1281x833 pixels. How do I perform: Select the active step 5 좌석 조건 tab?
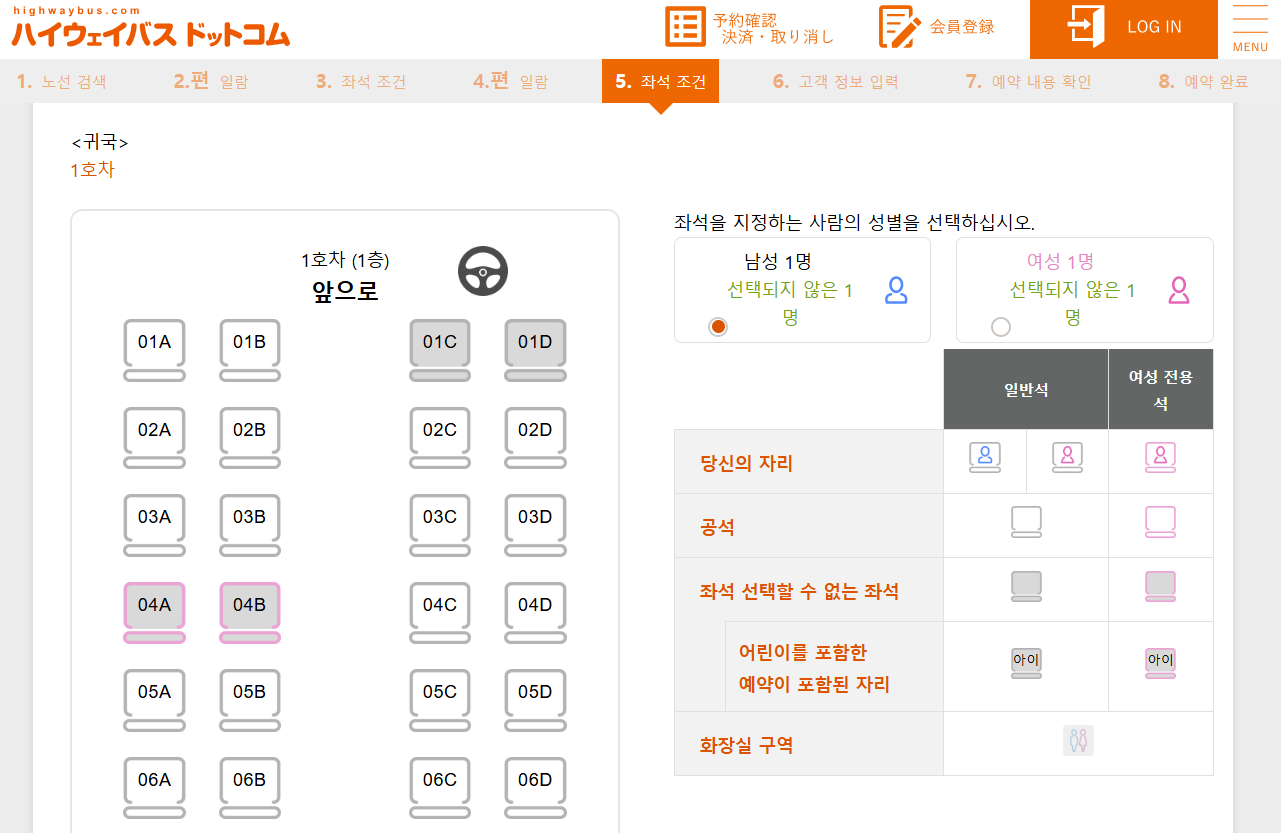pos(660,81)
